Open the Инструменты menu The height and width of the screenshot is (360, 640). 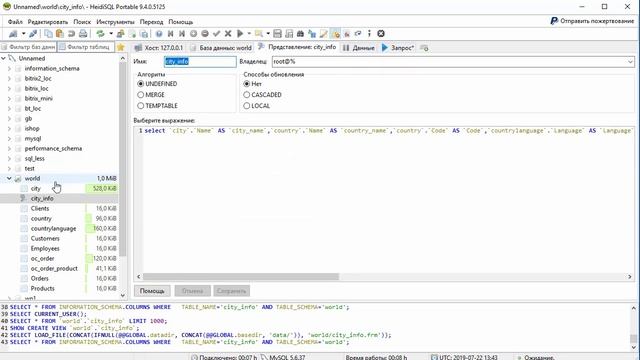[x=116, y=22]
